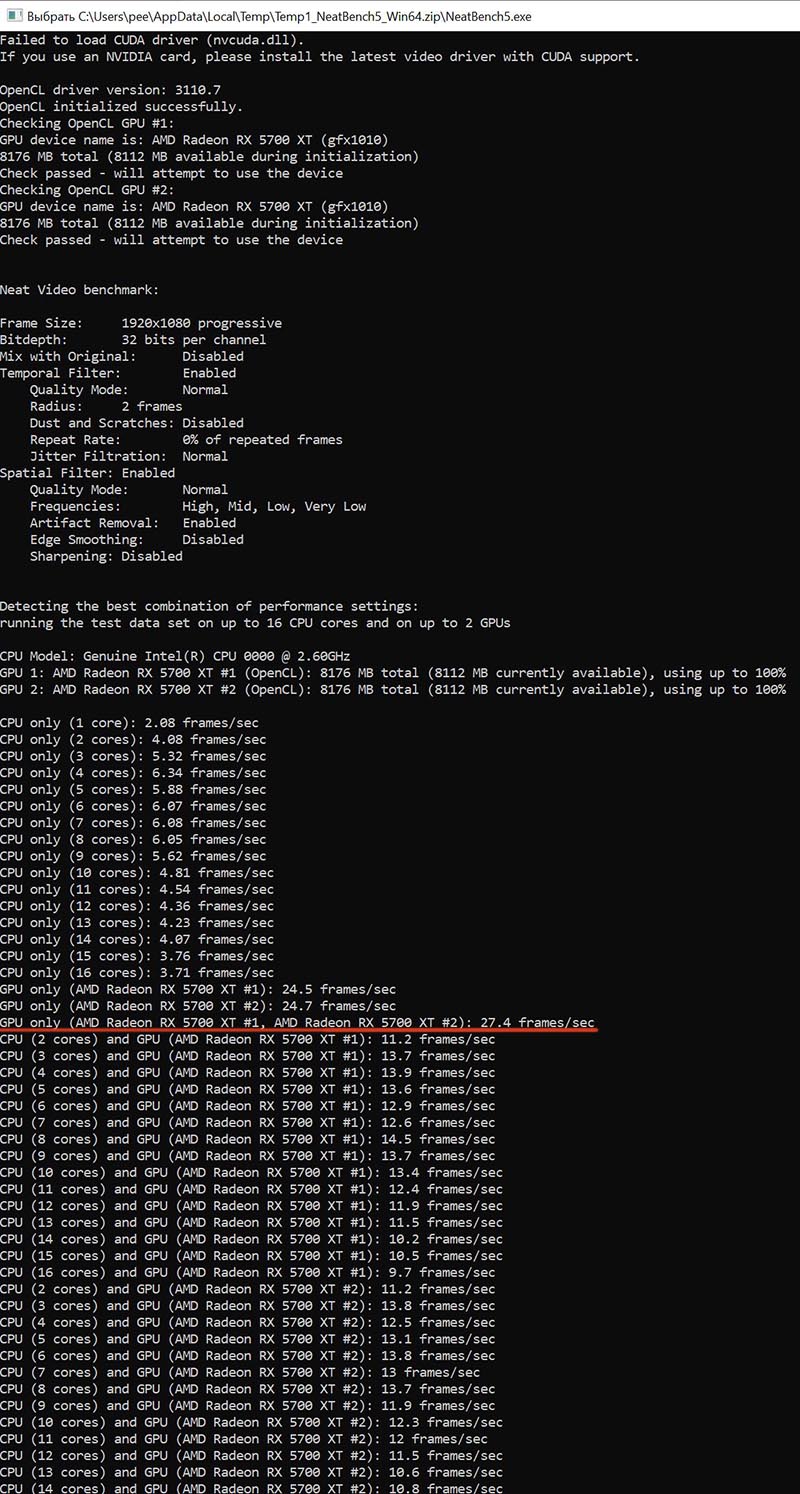Click the "CPU (13 cores) and GPU (XT #2): 10.6" result
This screenshot has height=1494, width=800.
[251, 1473]
